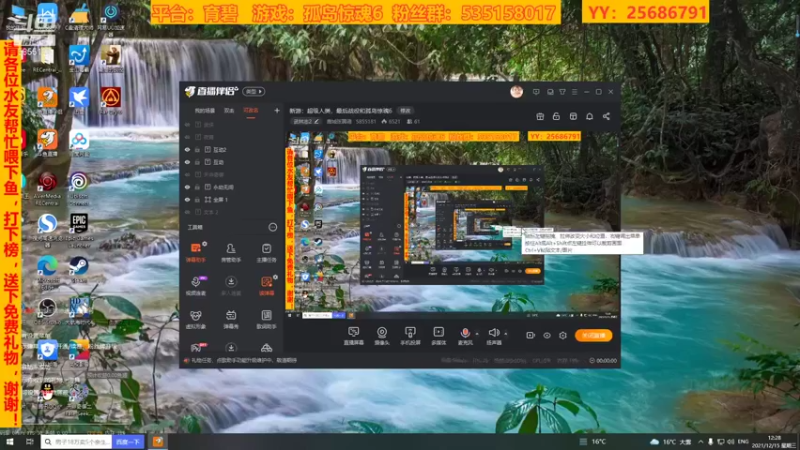Toggle the preview eye icon in bottom bar
Image resolution: width=800 pixels, height=450 pixels.
pyautogui.click(x=546, y=335)
